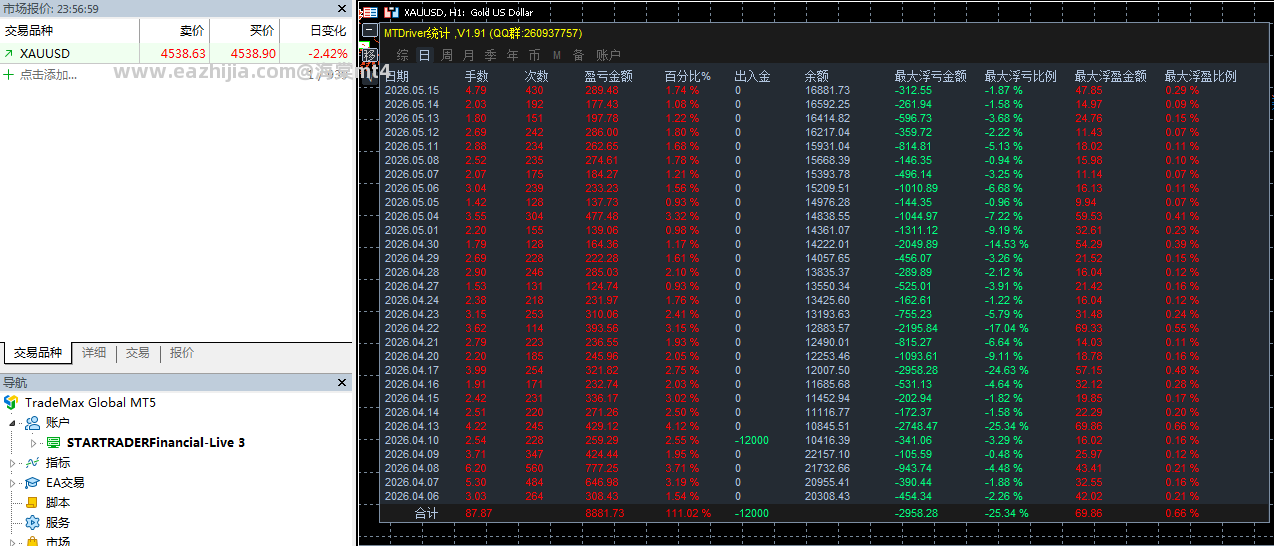
Task: Select the 周 weekly stats tab
Action: (446, 55)
